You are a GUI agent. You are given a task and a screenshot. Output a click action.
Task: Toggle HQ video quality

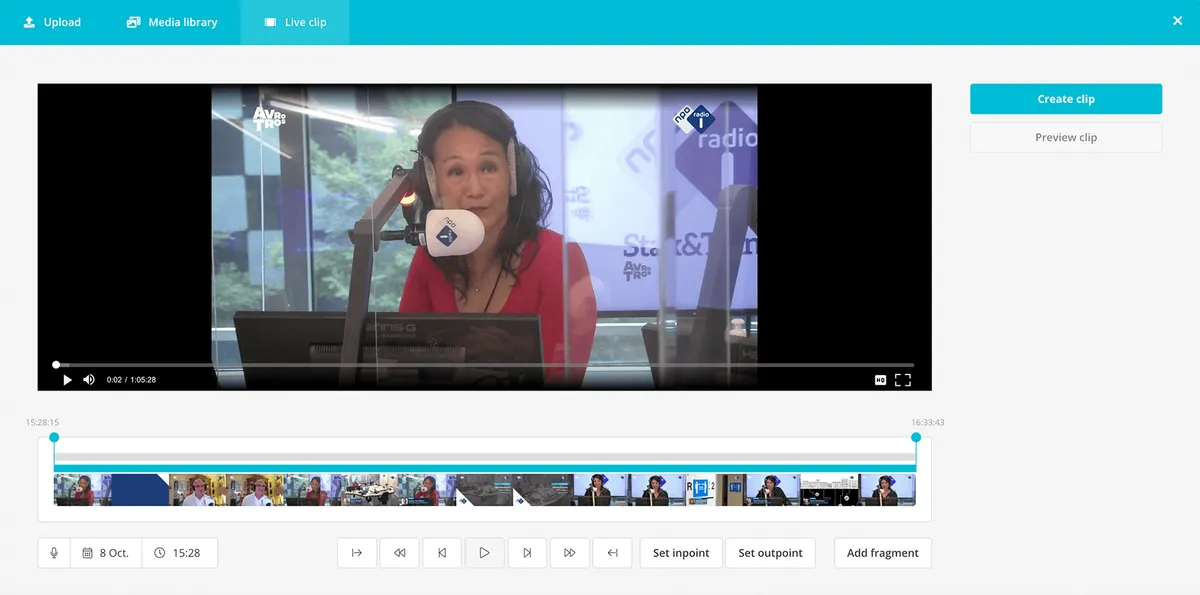click(880, 380)
